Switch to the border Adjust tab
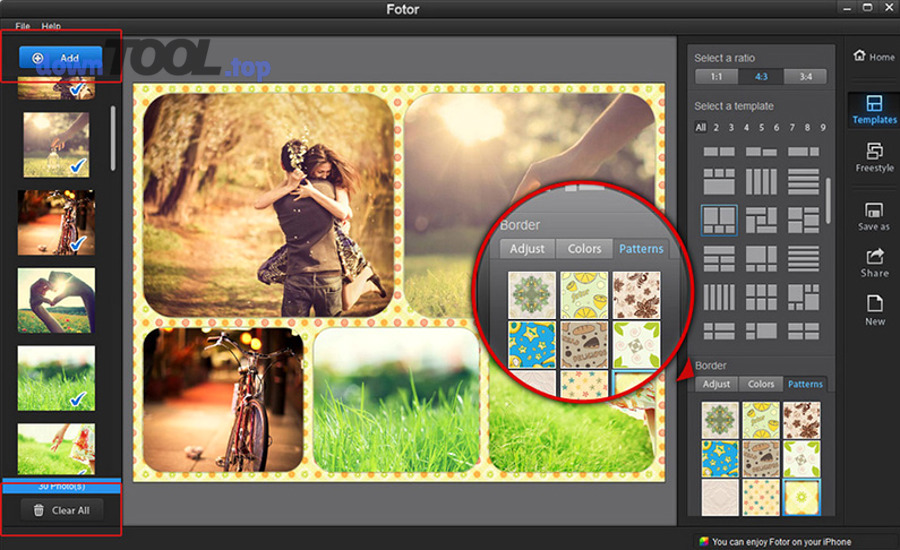900x550 pixels. coord(716,384)
